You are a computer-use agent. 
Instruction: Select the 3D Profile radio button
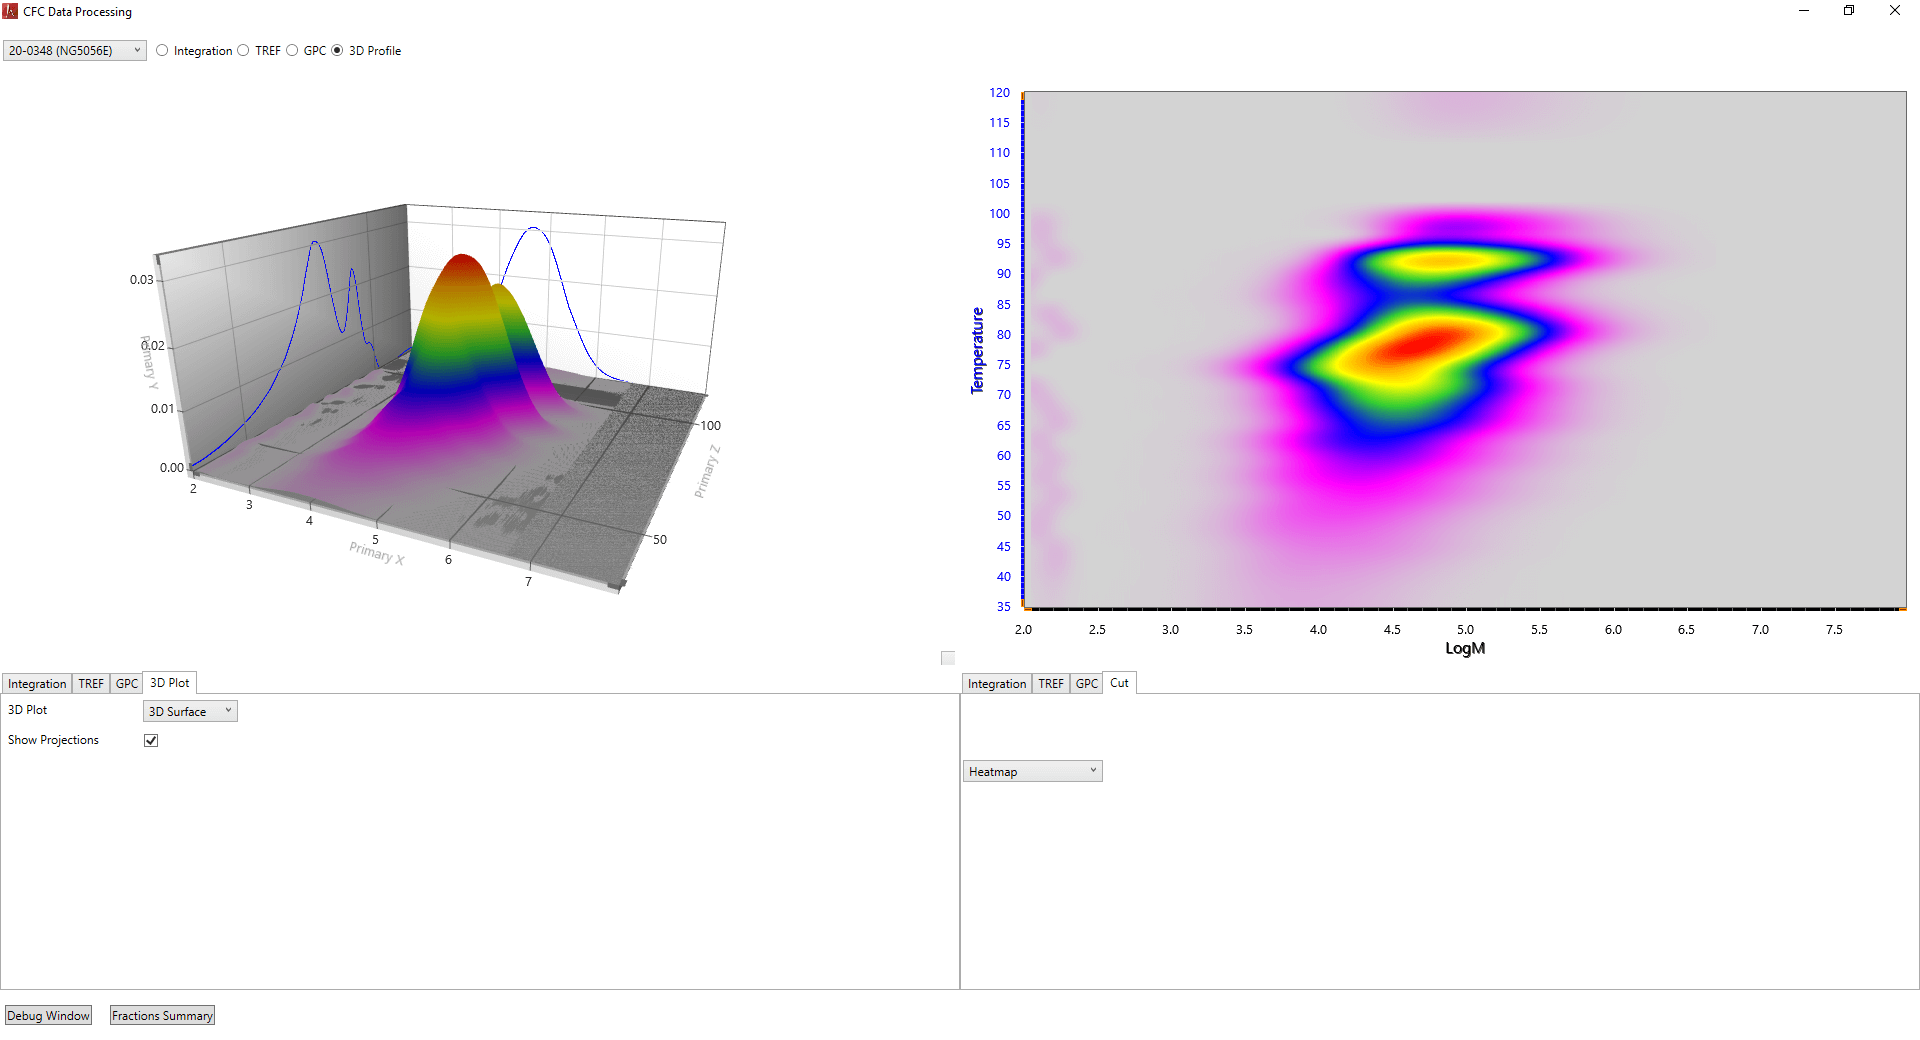337,51
